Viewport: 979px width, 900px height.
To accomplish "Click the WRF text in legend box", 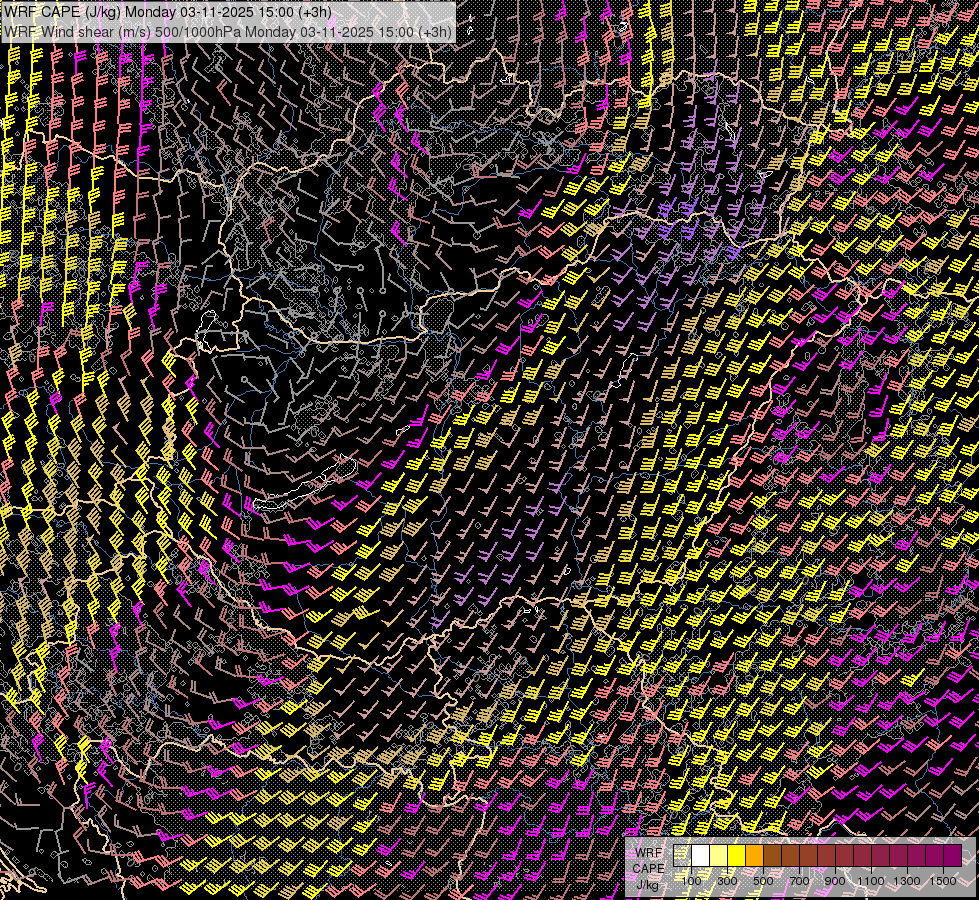I will coord(648,852).
